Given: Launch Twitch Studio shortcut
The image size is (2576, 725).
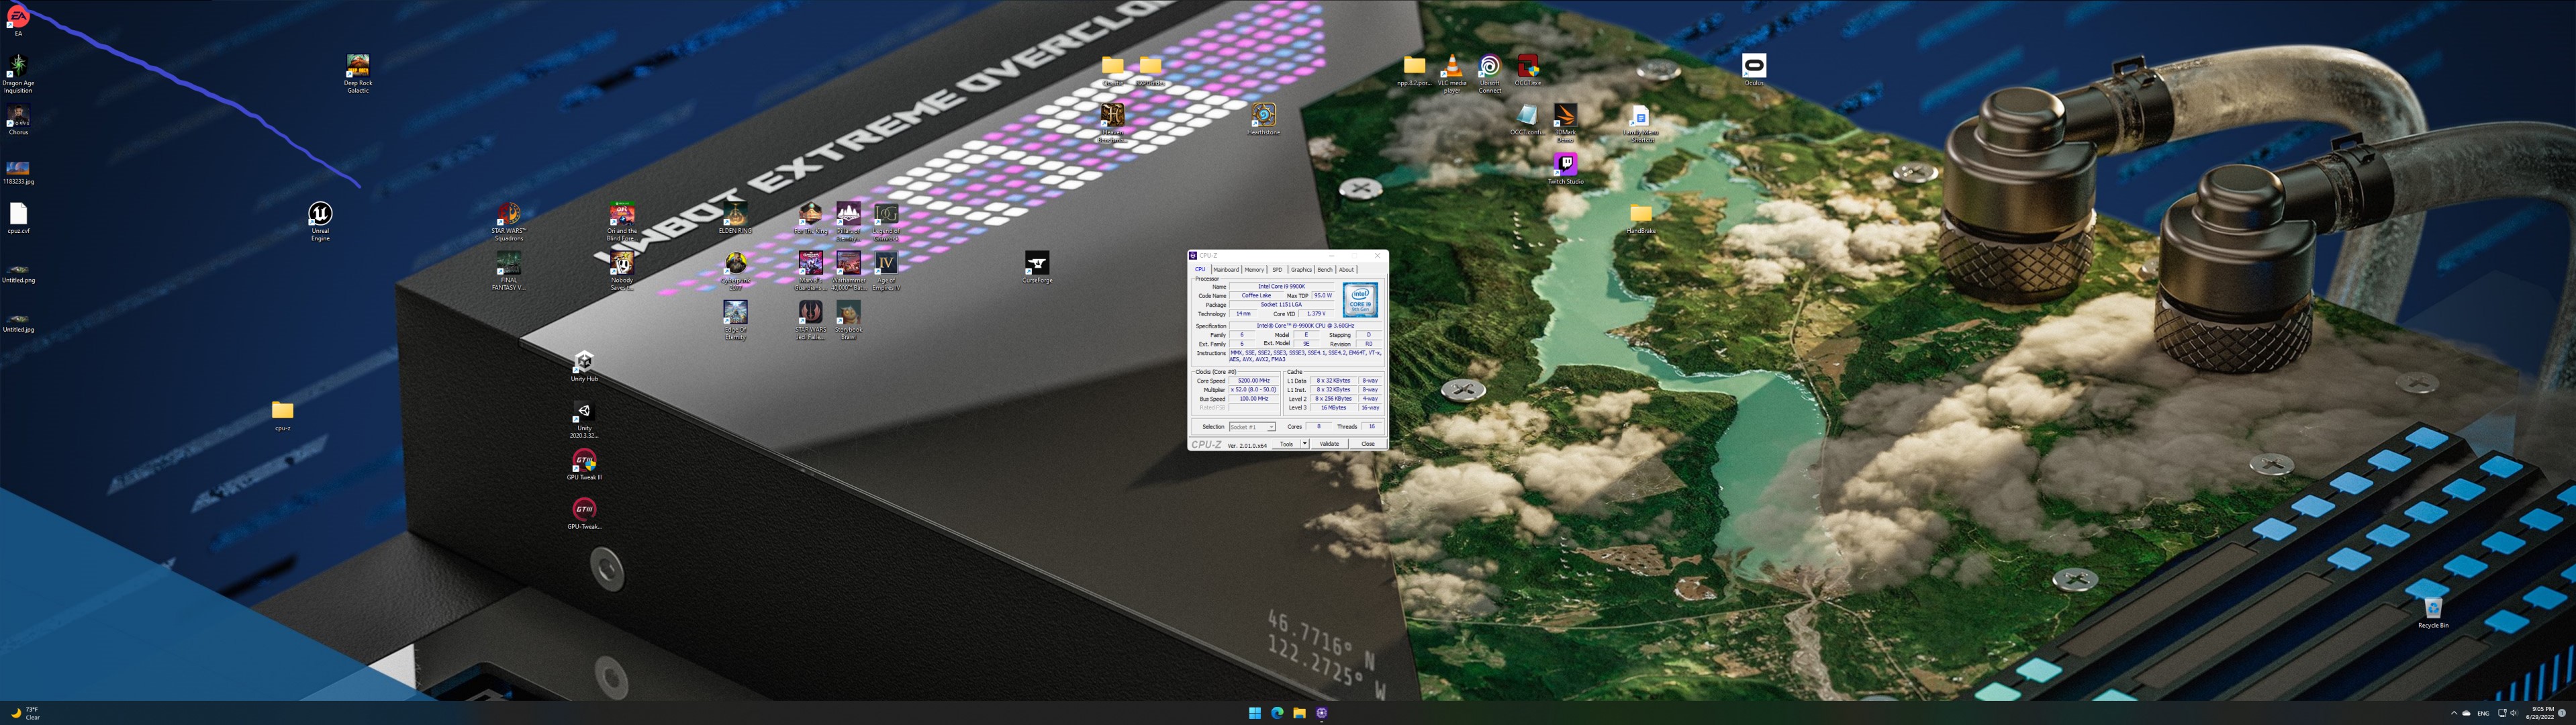Looking at the screenshot, I should [1565, 168].
